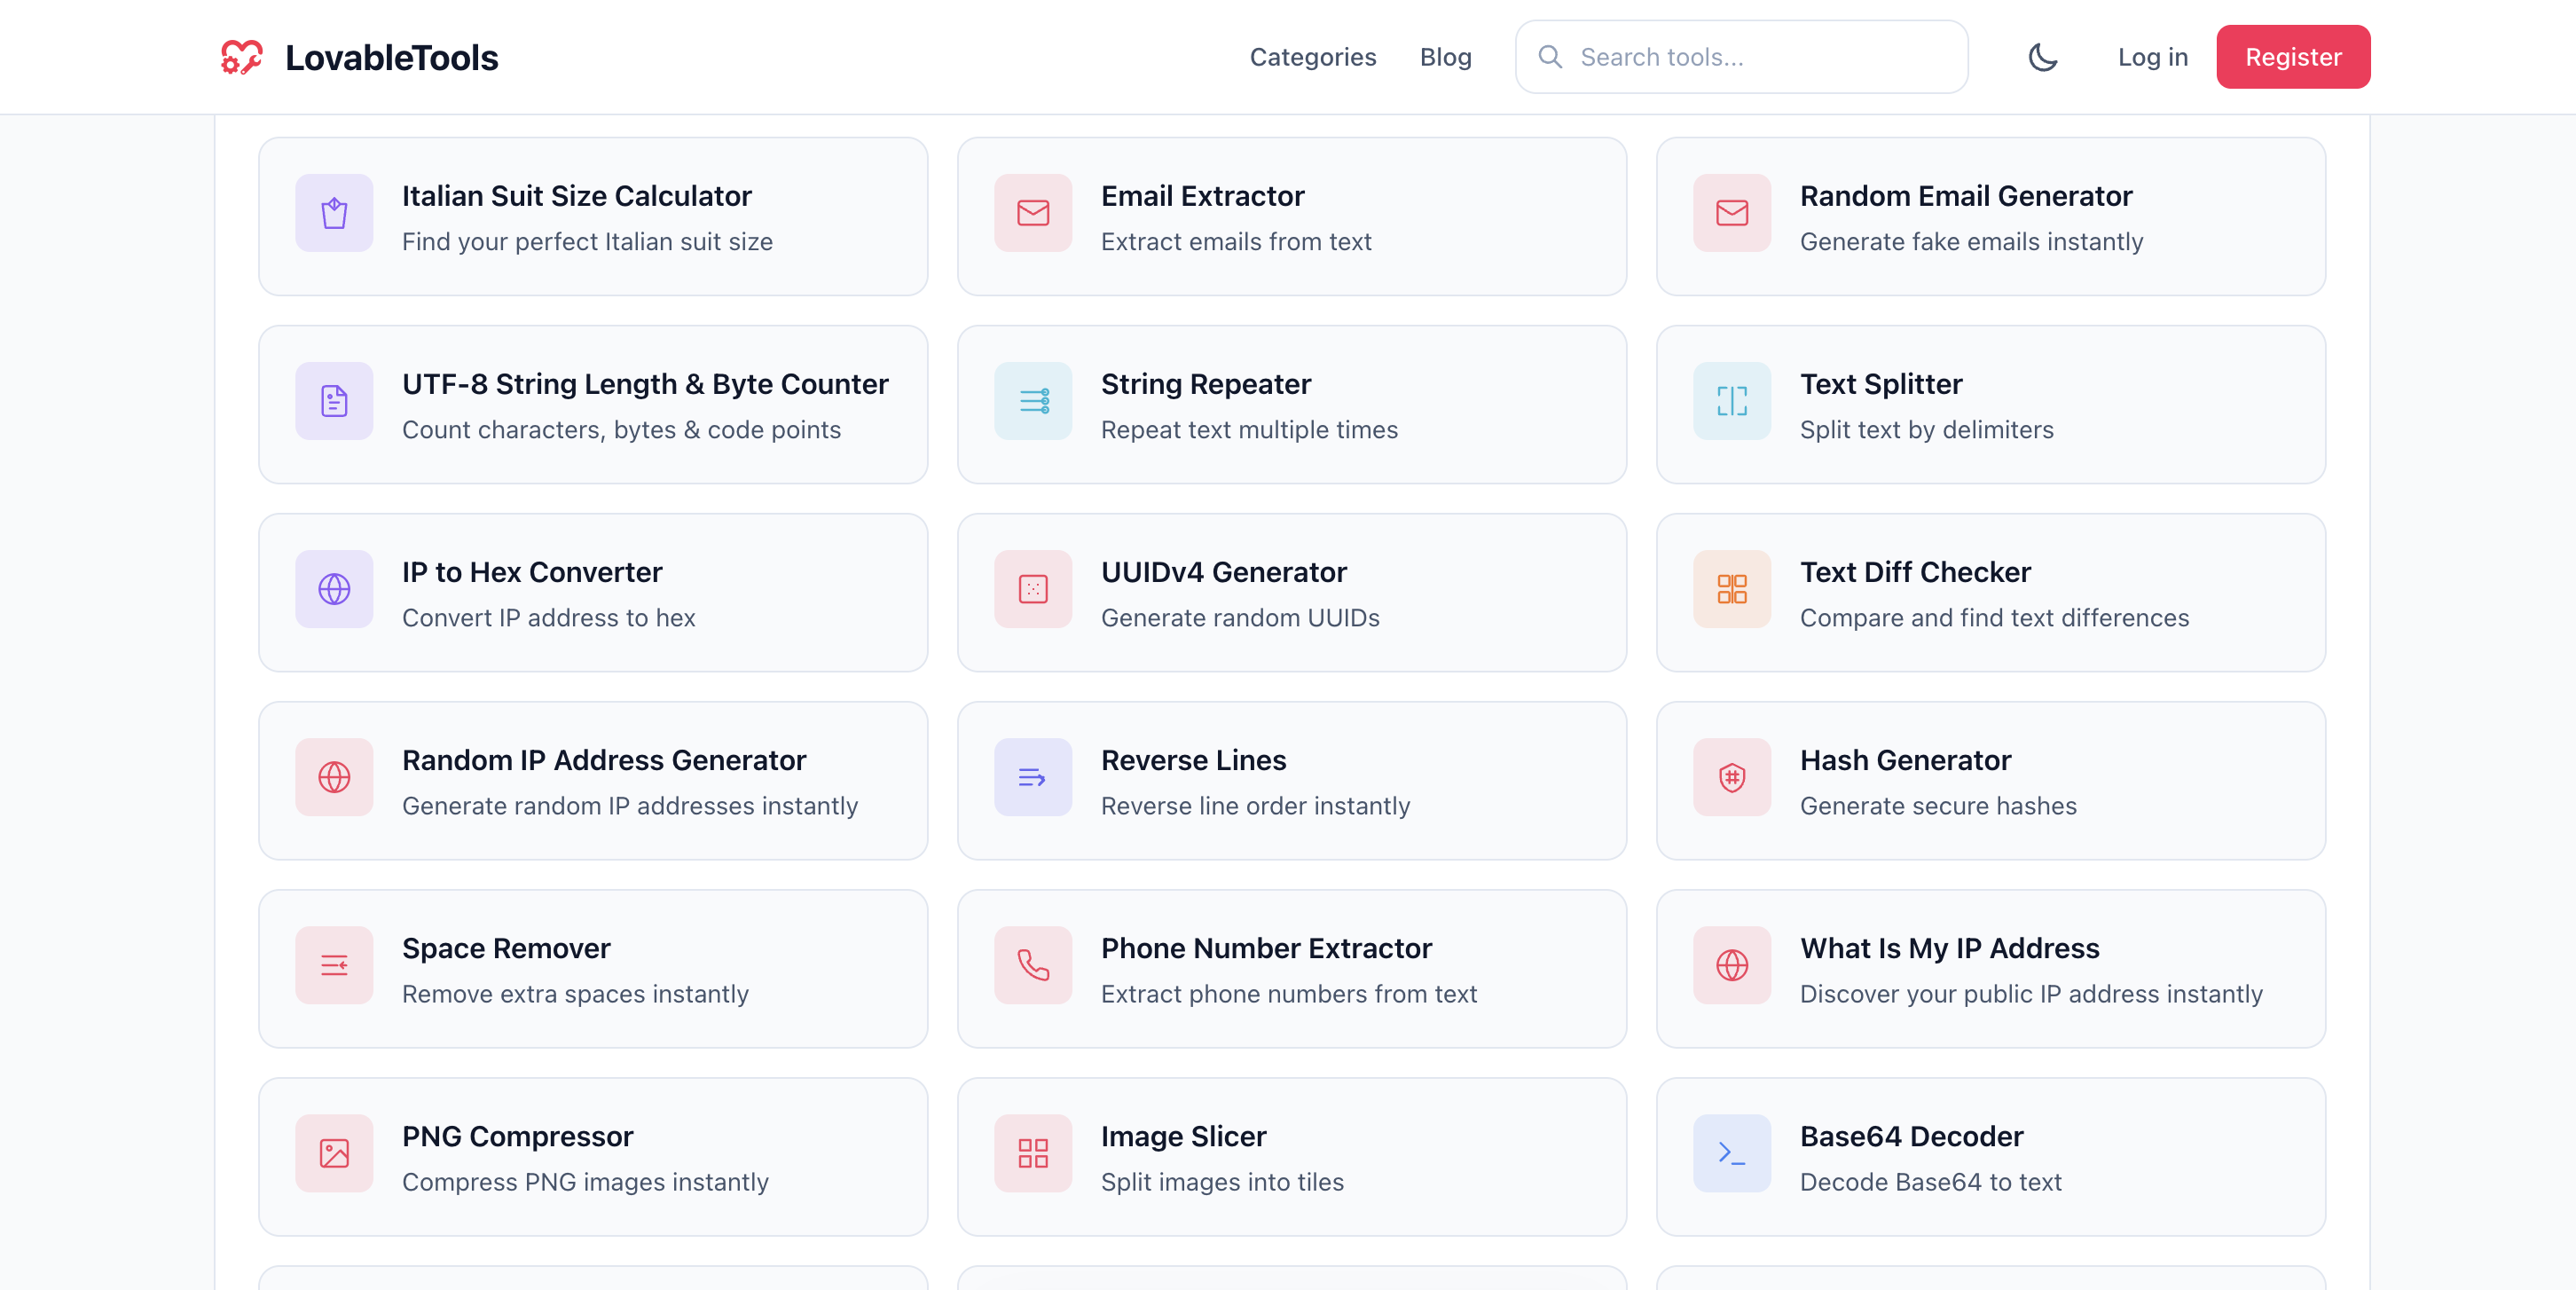Click the PNG Compressor image icon
The height and width of the screenshot is (1290, 2576).
[334, 1154]
